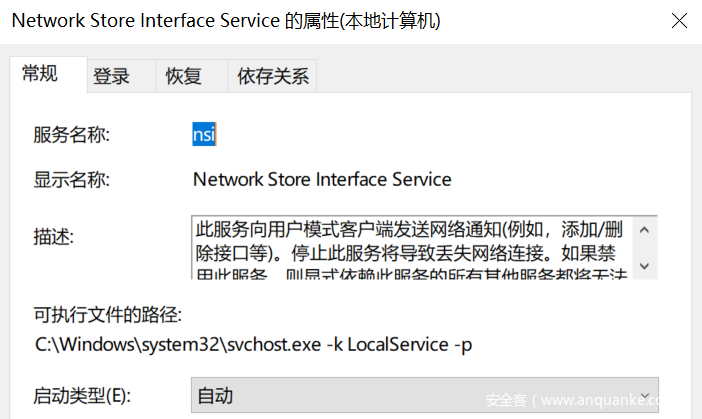702x419 pixels.
Task: Click the dialog title bar text
Action: (x=226, y=20)
